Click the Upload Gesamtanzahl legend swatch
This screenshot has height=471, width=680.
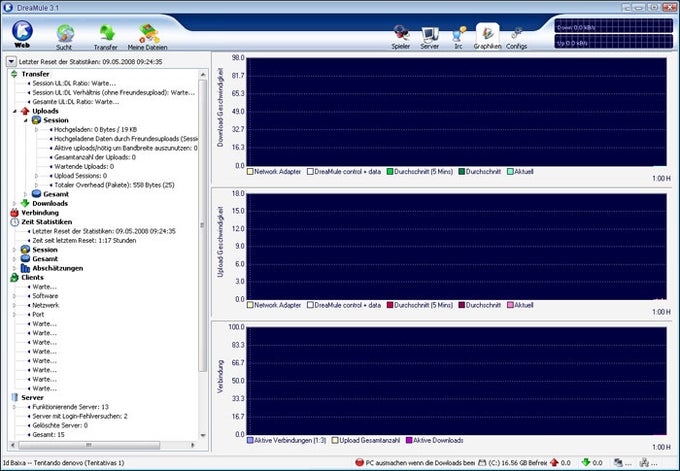335,440
